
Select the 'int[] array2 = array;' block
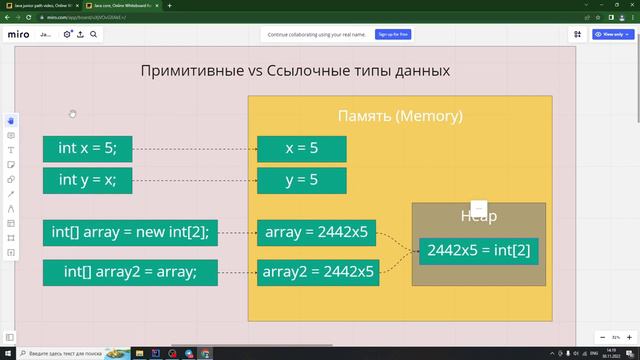[x=130, y=272]
